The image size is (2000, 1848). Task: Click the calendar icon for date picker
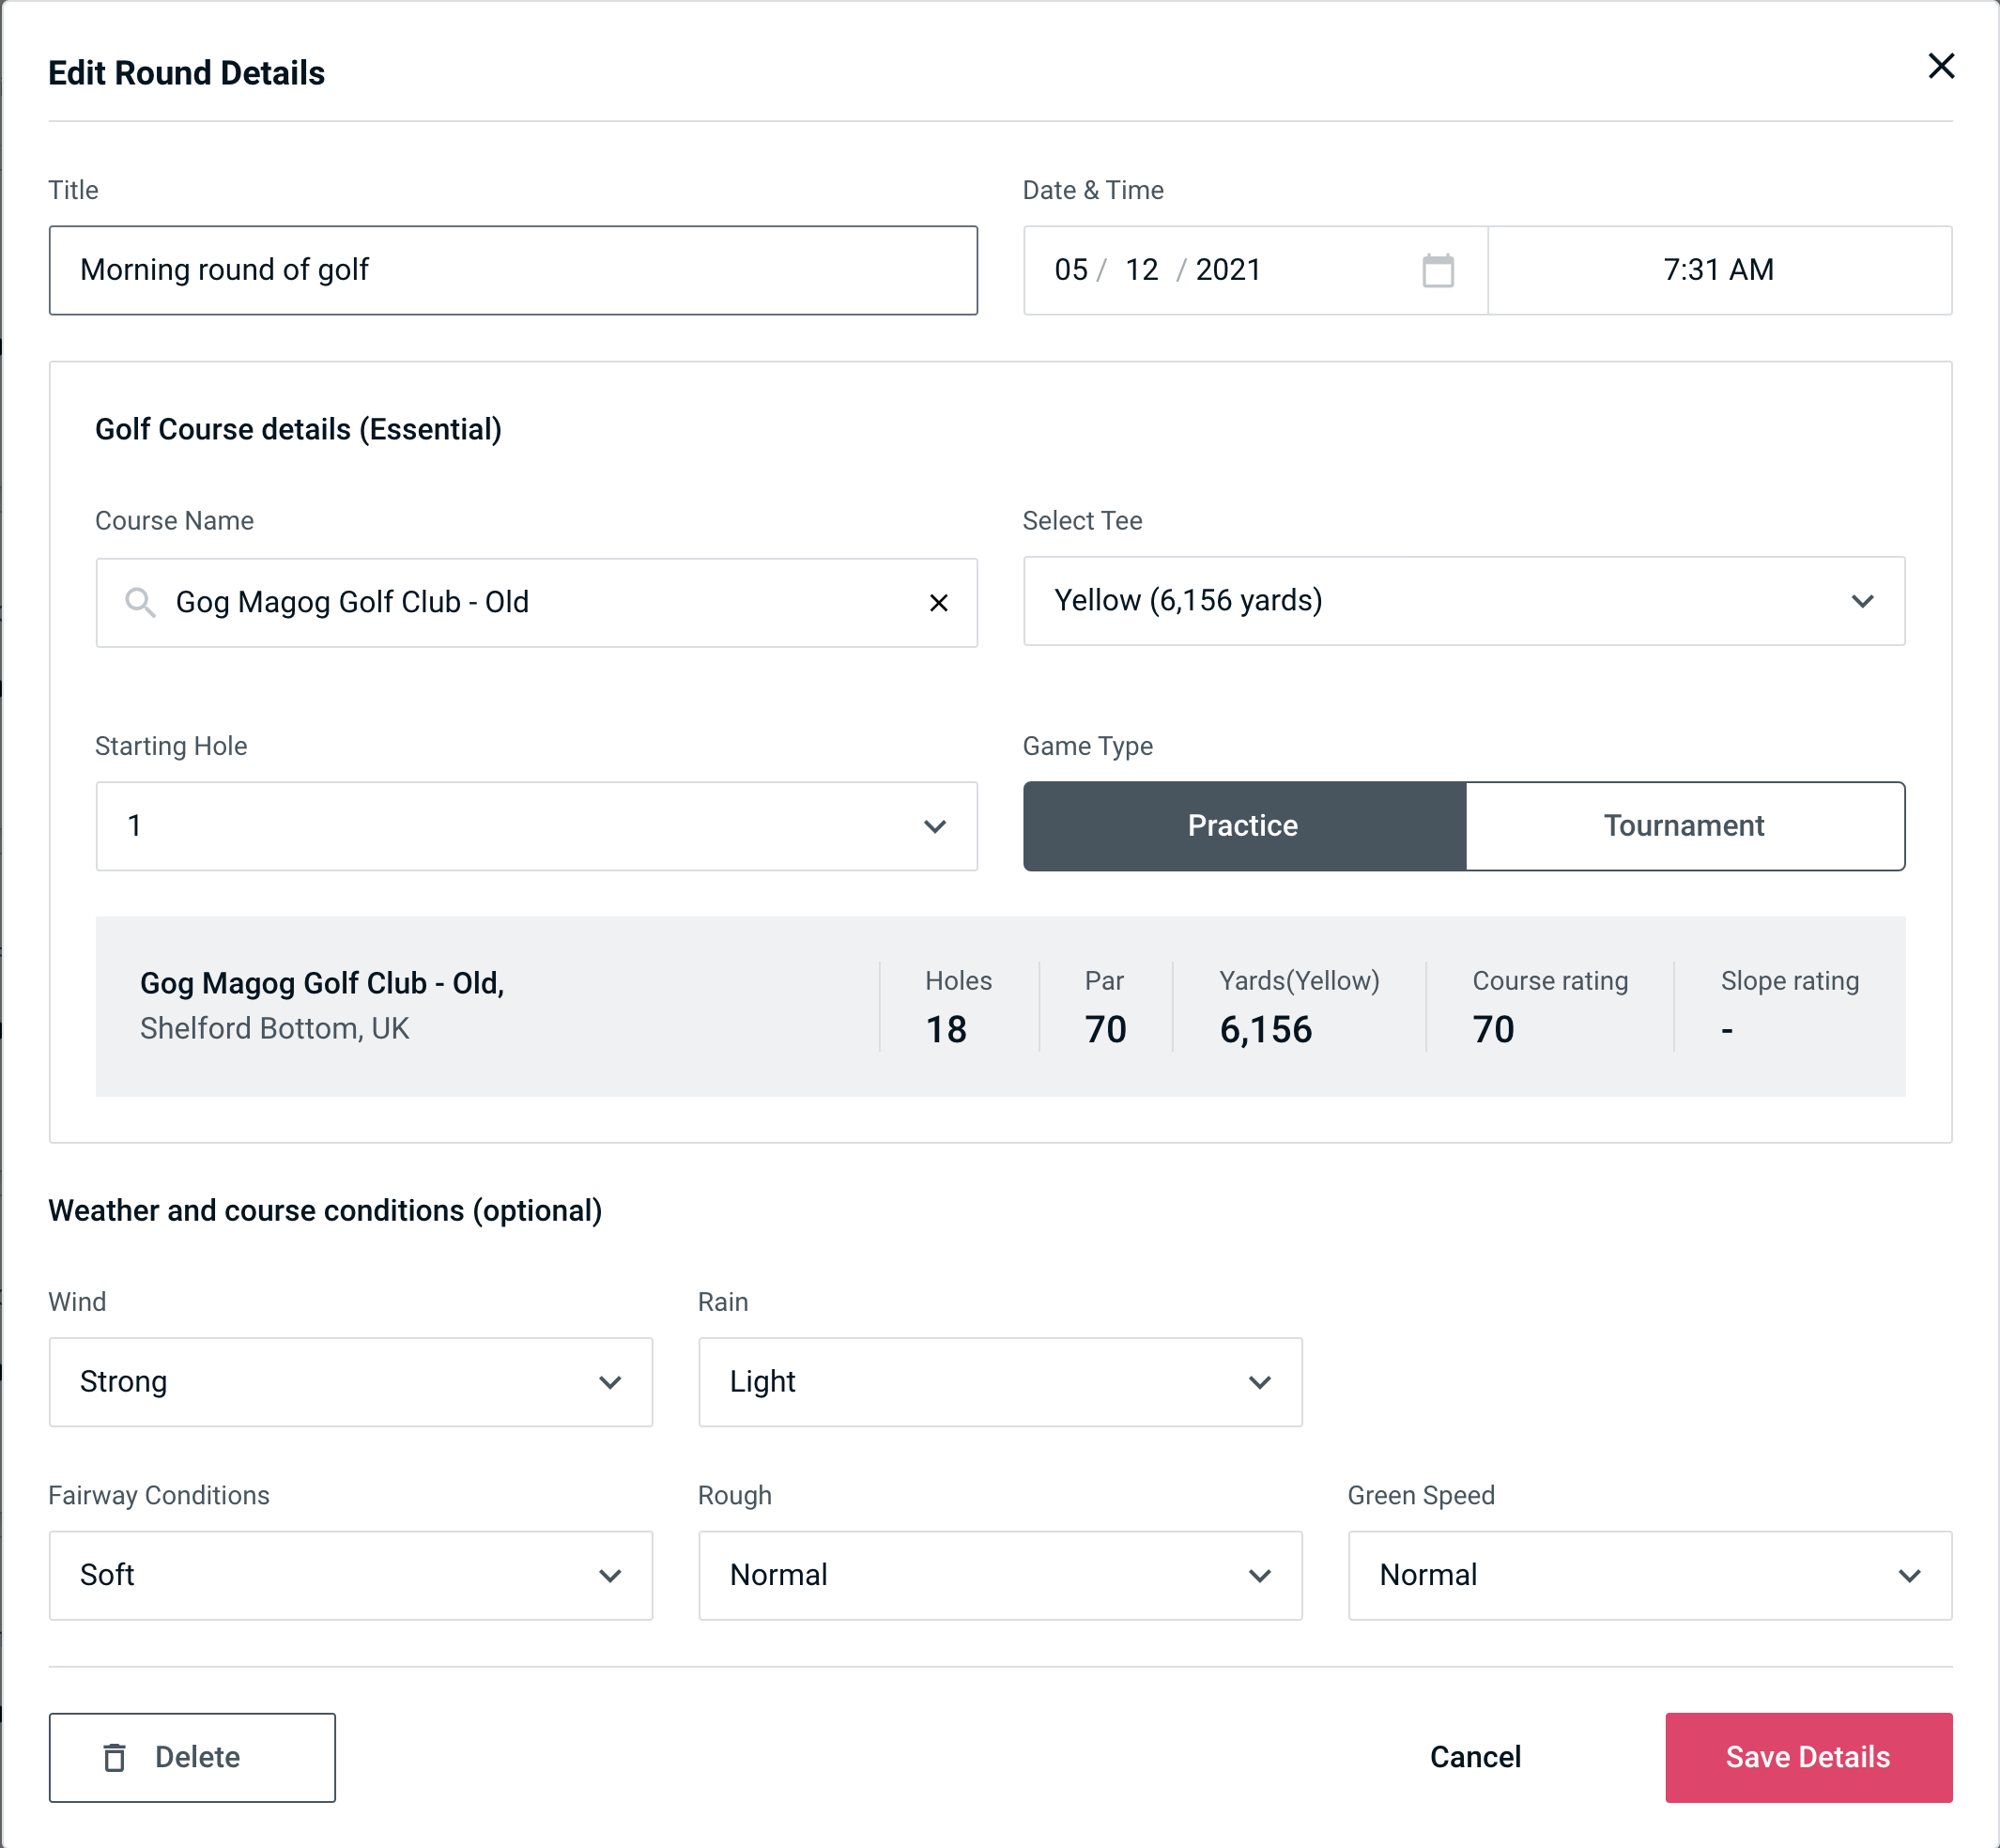tap(1439, 270)
